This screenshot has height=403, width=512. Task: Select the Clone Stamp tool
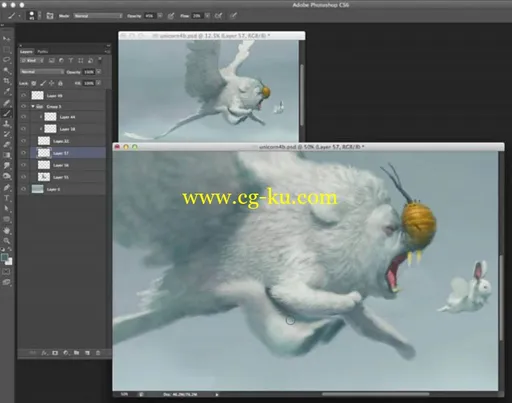(6, 124)
